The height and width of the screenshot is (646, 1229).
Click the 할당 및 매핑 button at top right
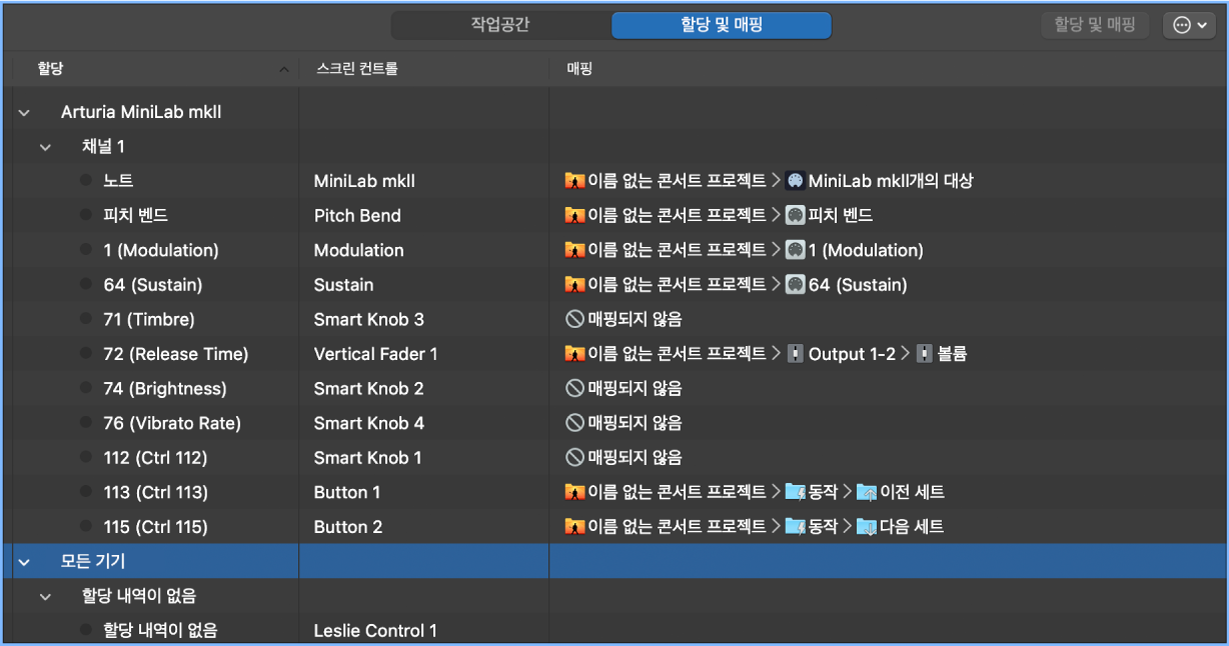click(1095, 25)
